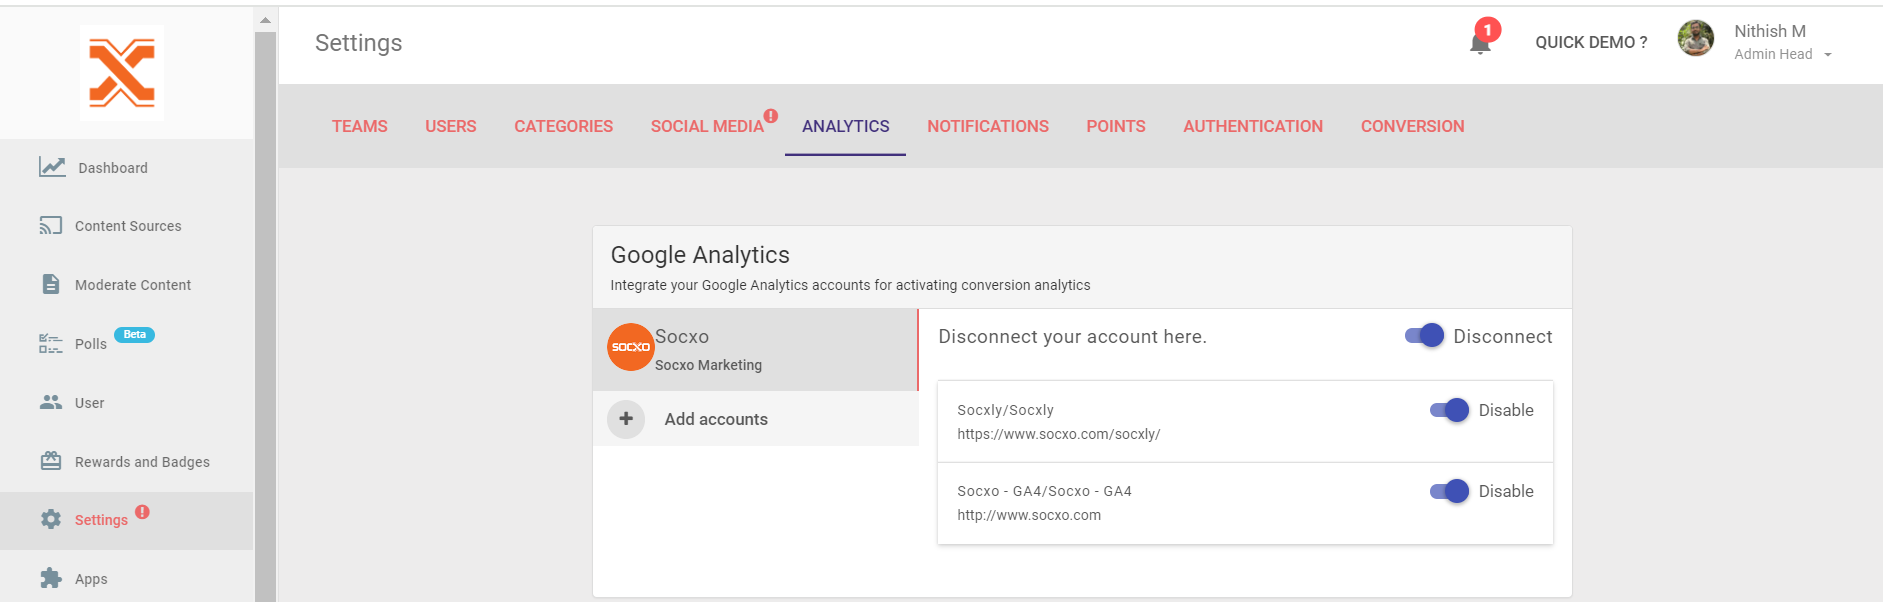Click the sidebar scrollbar up arrow
The height and width of the screenshot is (602, 1883).
tap(265, 20)
